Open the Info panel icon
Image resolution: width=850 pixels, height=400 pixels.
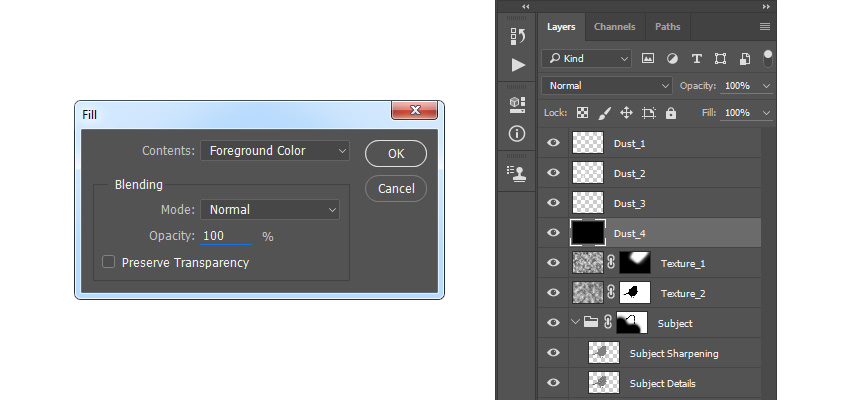[x=517, y=133]
